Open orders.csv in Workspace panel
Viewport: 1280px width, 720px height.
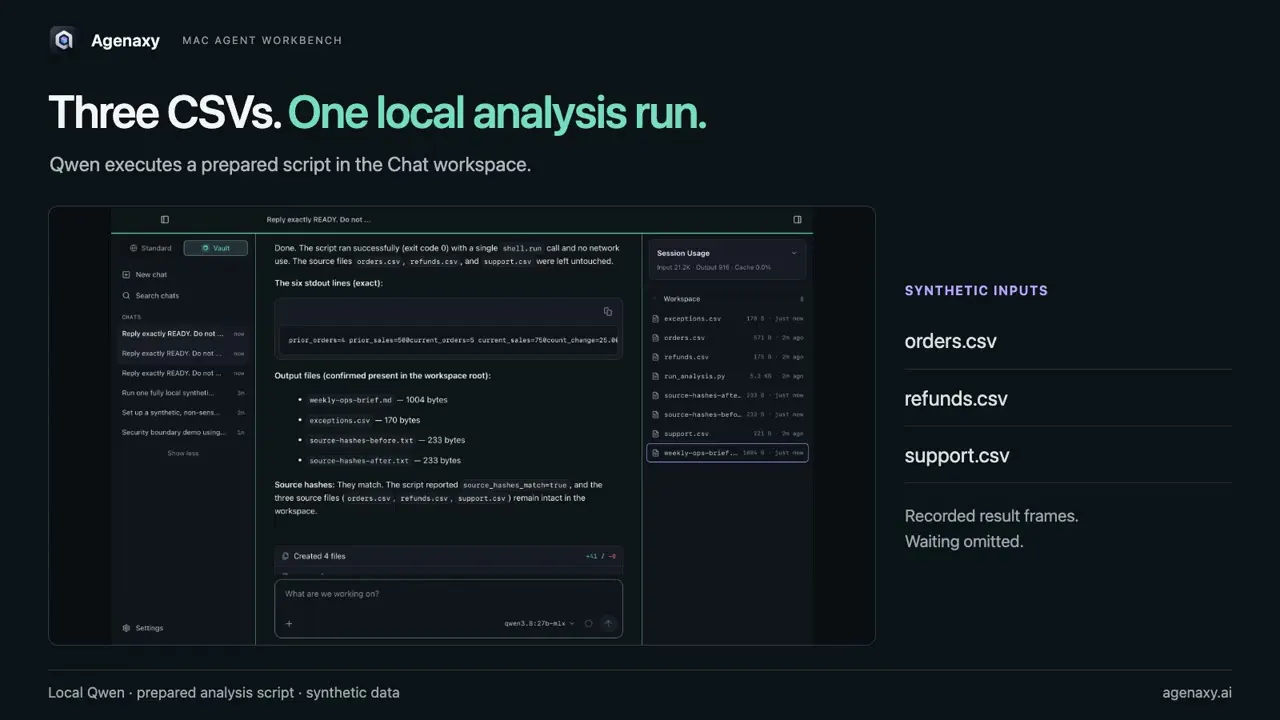(727, 338)
